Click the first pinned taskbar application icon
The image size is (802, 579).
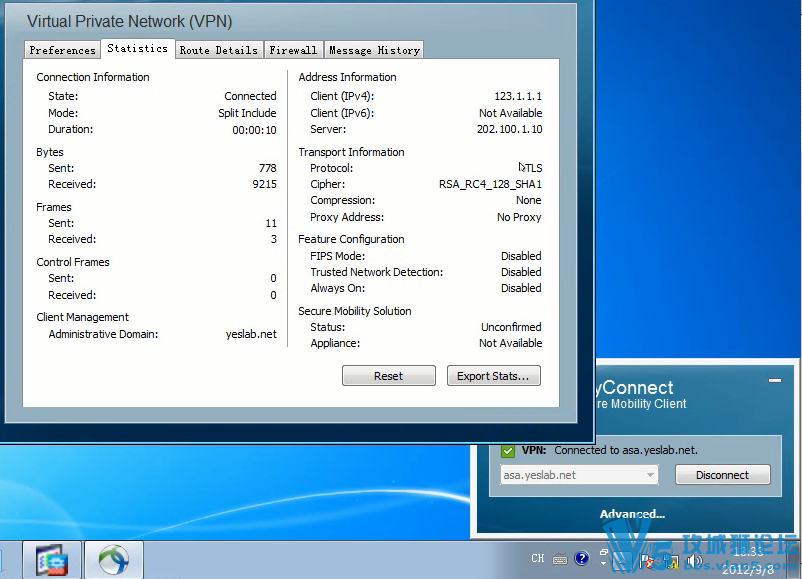coord(50,559)
